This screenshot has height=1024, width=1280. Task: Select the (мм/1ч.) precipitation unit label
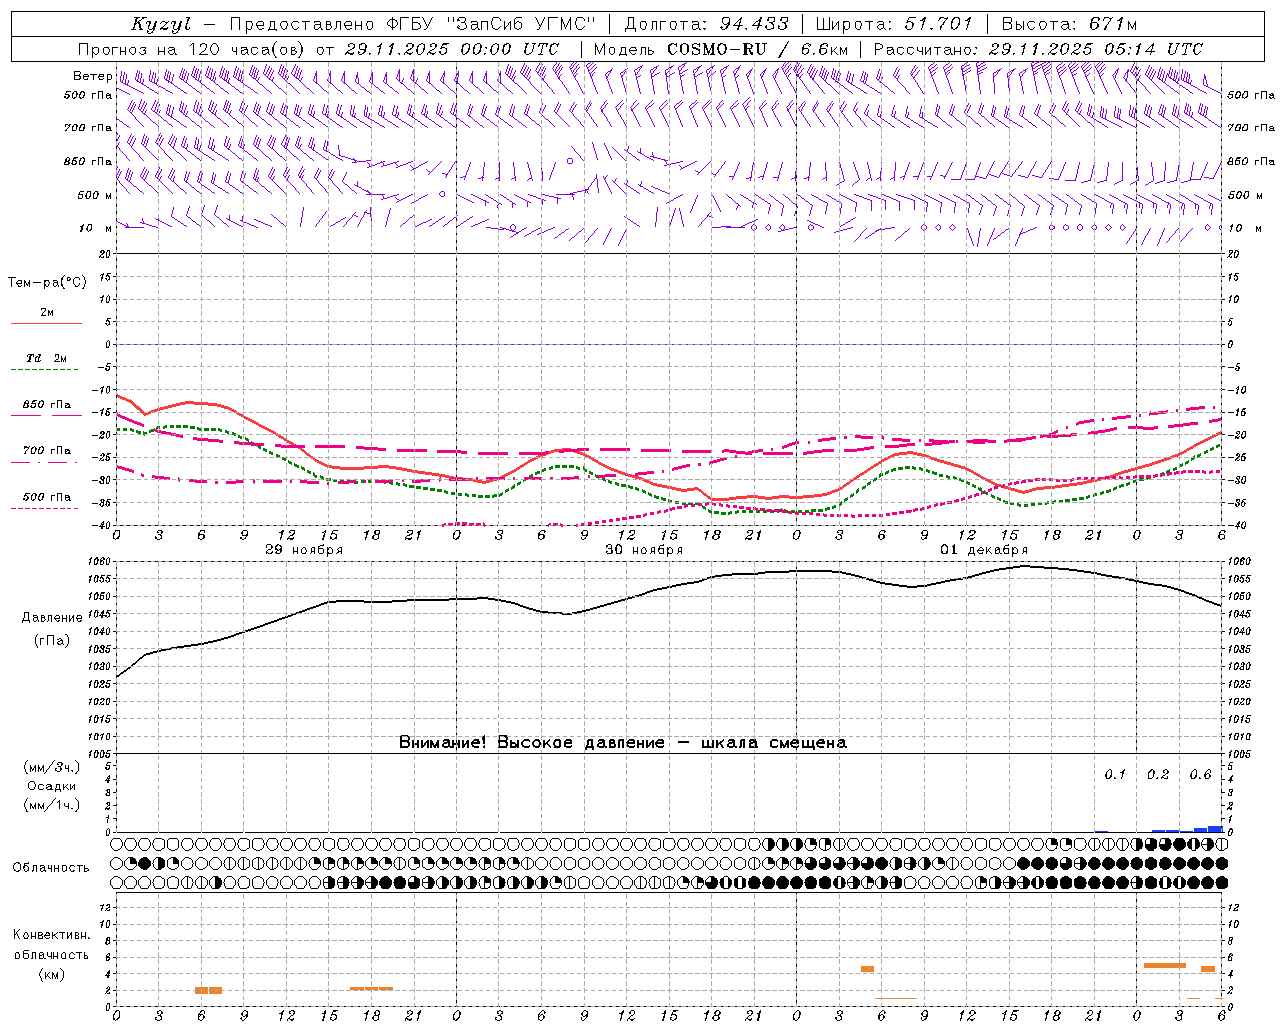[x=51, y=805]
